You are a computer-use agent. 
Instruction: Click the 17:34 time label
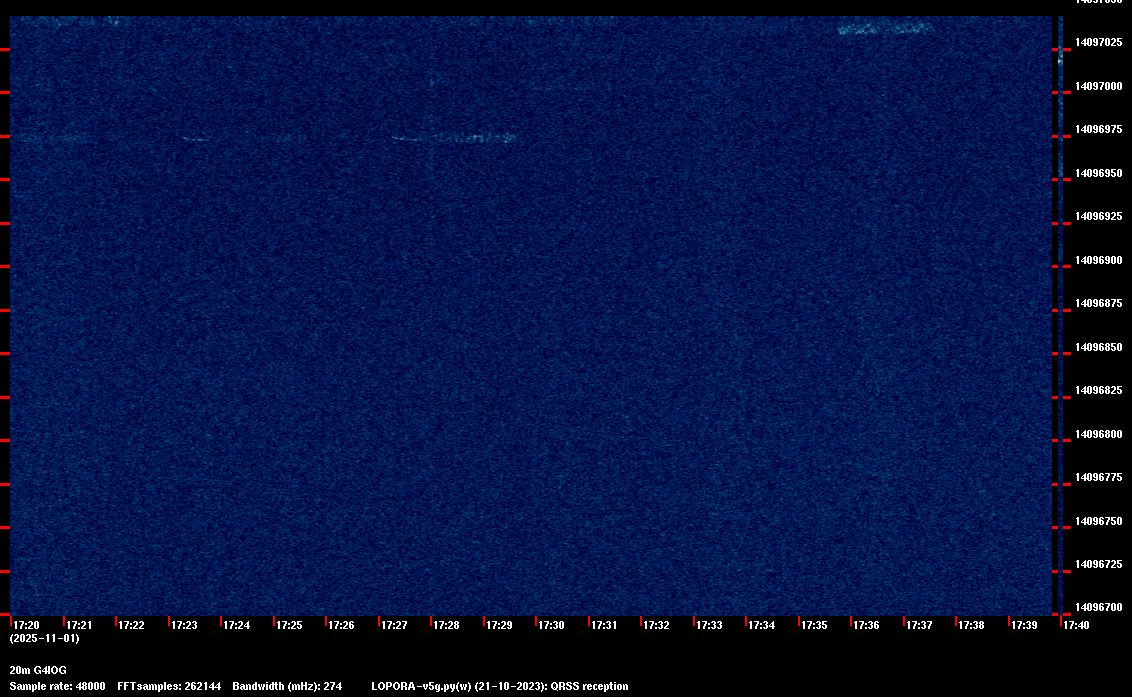tap(762, 625)
